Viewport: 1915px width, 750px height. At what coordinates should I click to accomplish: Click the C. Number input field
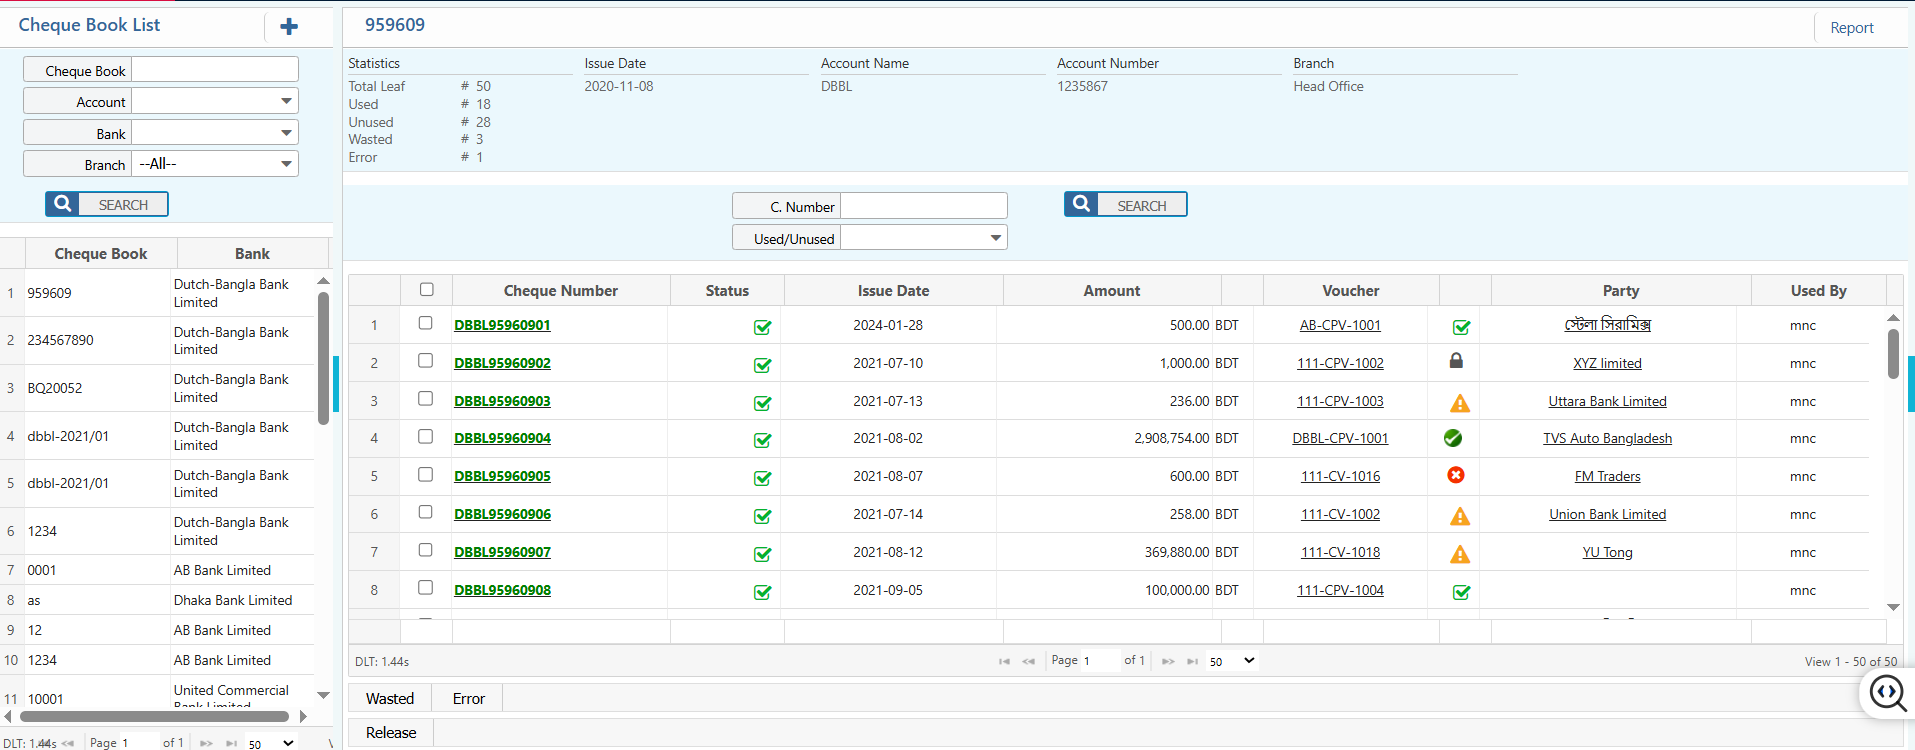click(x=923, y=206)
